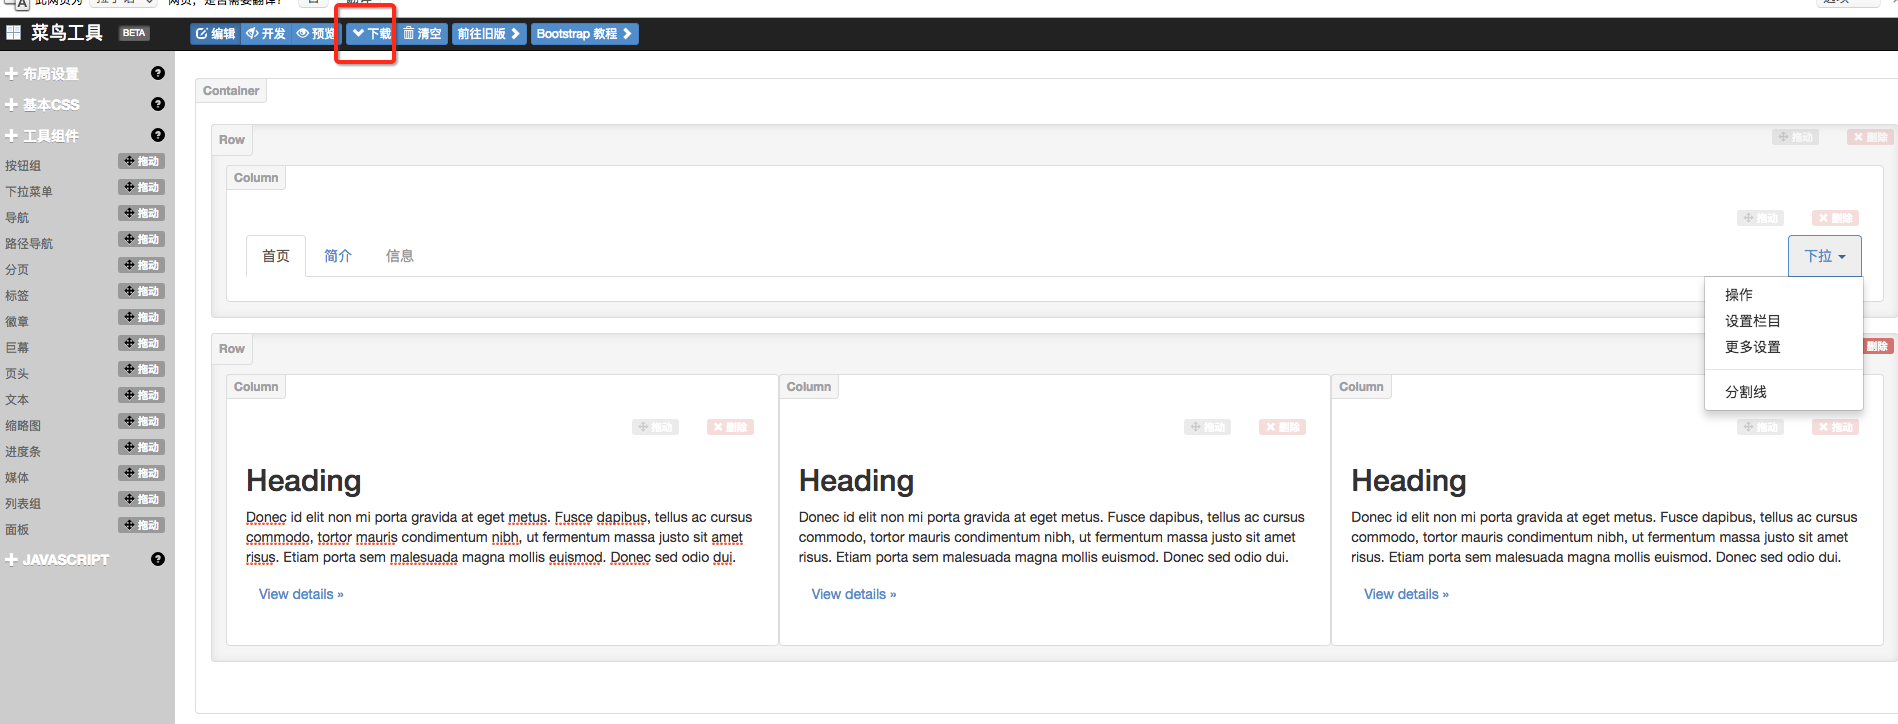Screen dimensions: 1898x724
Task: Click the question mark beside 工具组件
Action: pyautogui.click(x=157, y=135)
